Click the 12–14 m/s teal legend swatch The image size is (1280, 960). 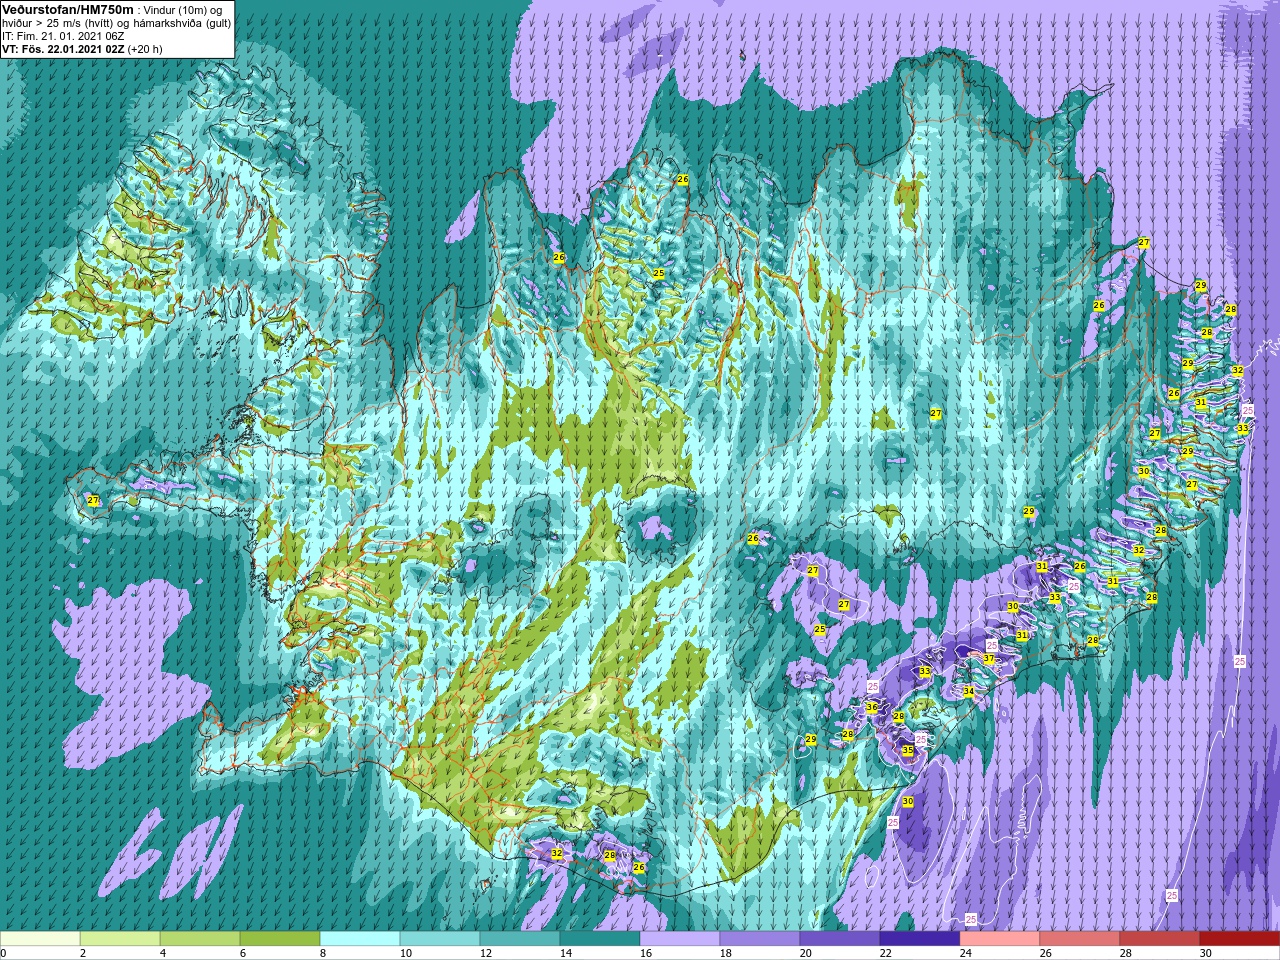pyautogui.click(x=520, y=939)
